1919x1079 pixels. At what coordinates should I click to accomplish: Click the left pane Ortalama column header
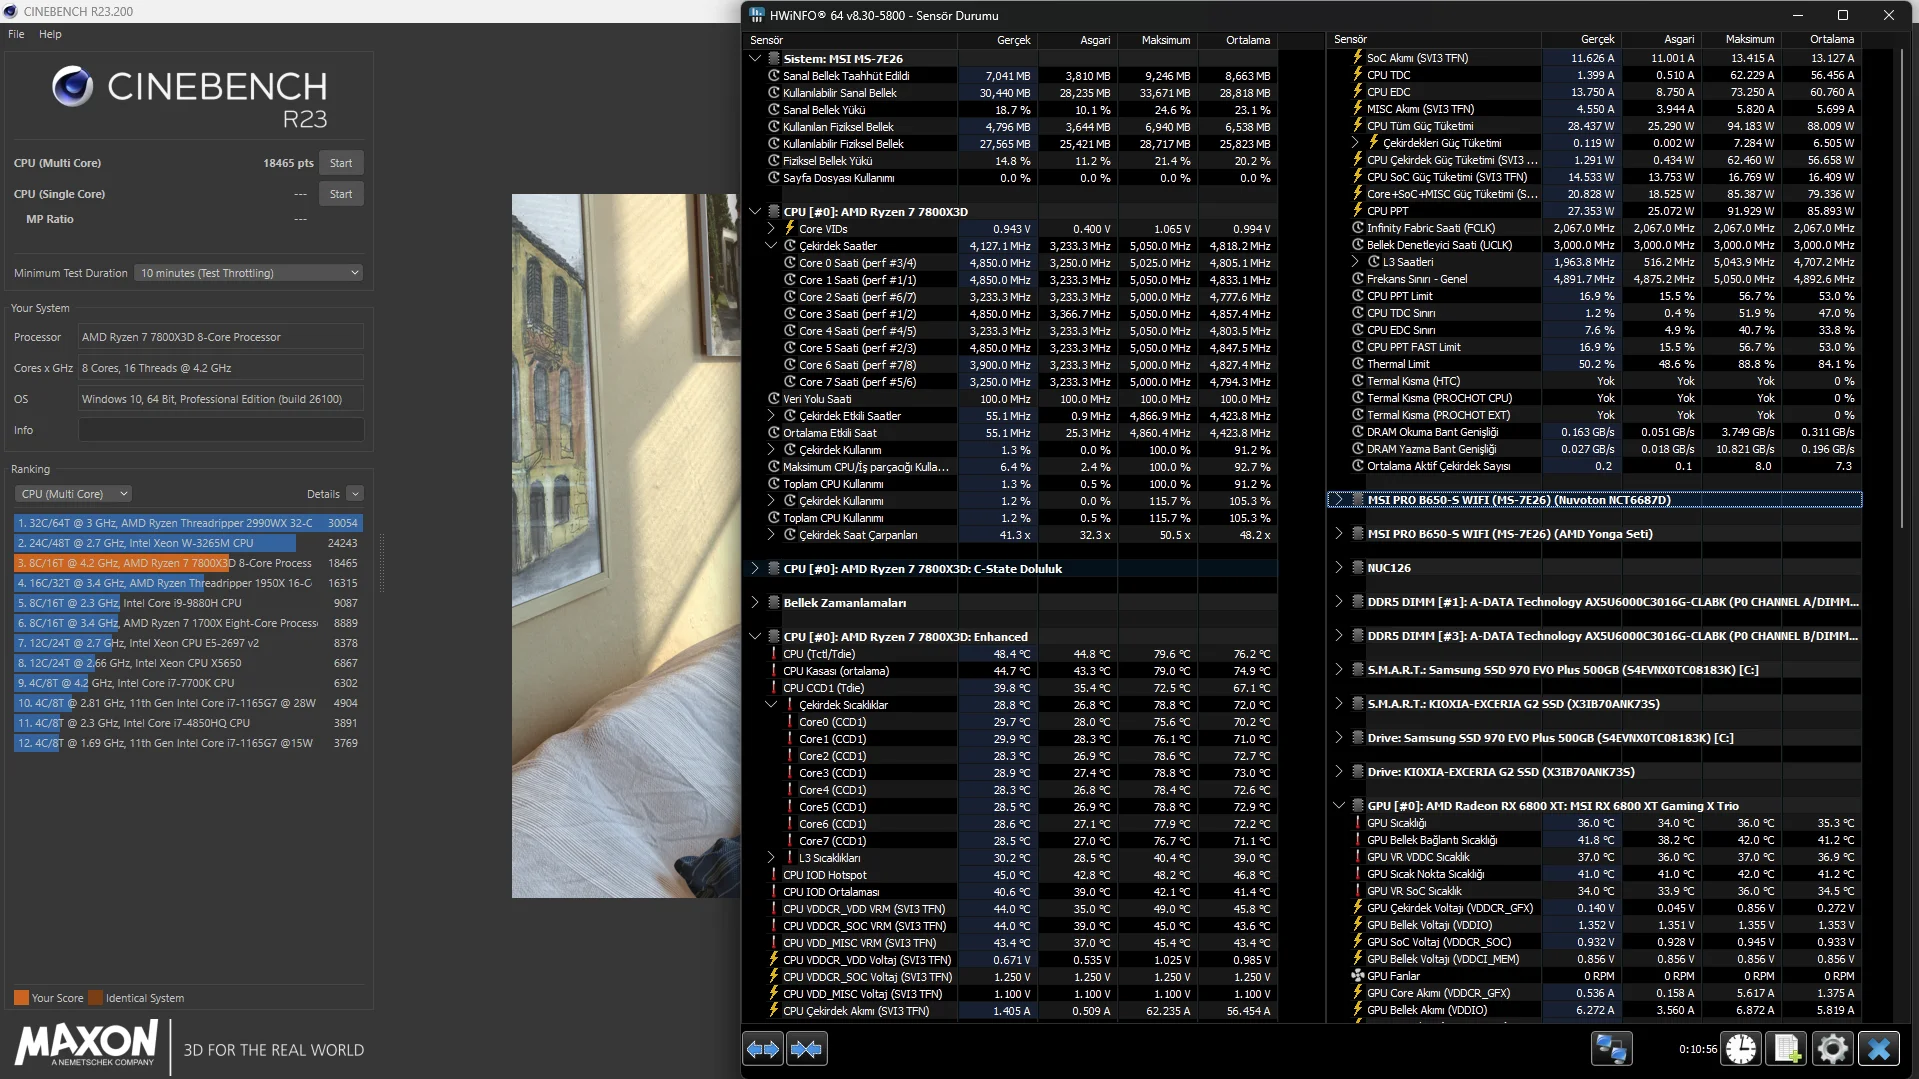[x=1238, y=40]
